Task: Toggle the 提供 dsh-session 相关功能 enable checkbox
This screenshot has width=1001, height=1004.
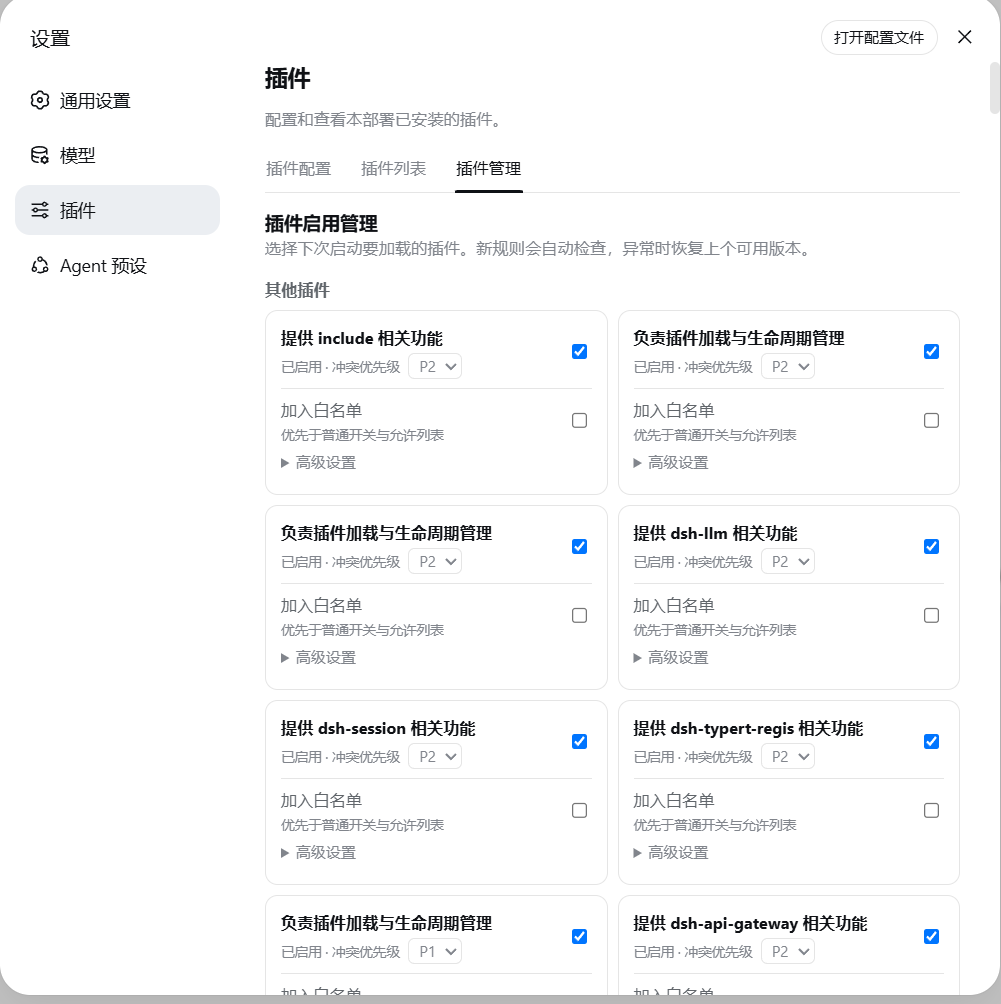Action: pyautogui.click(x=579, y=741)
